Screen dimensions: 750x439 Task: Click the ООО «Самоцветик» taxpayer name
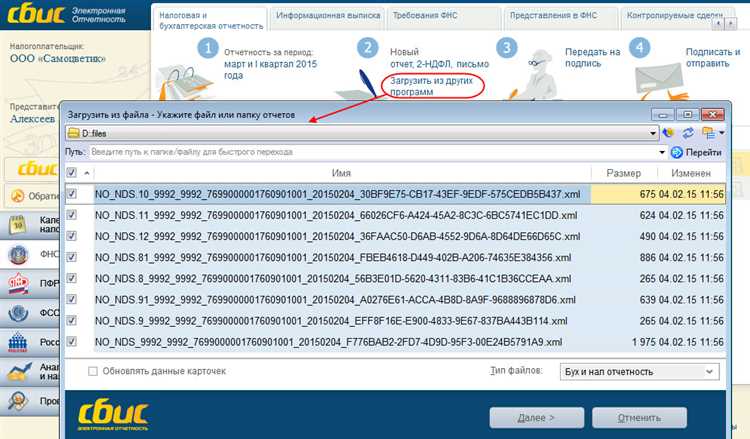[58, 59]
